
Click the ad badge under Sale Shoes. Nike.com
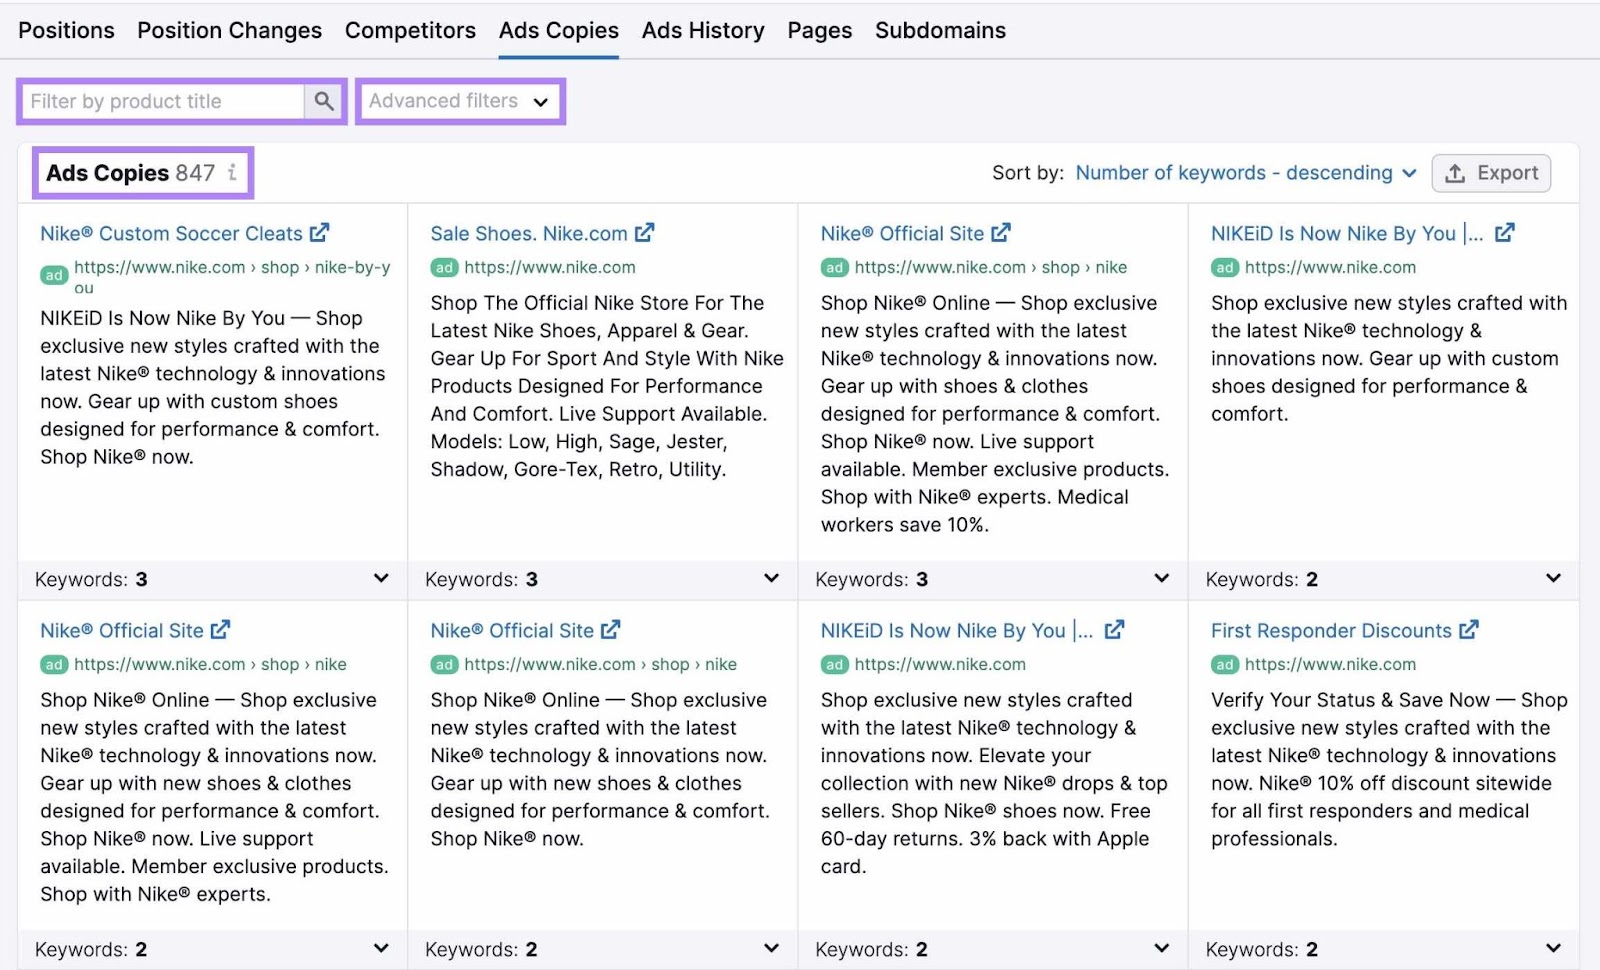pos(445,267)
